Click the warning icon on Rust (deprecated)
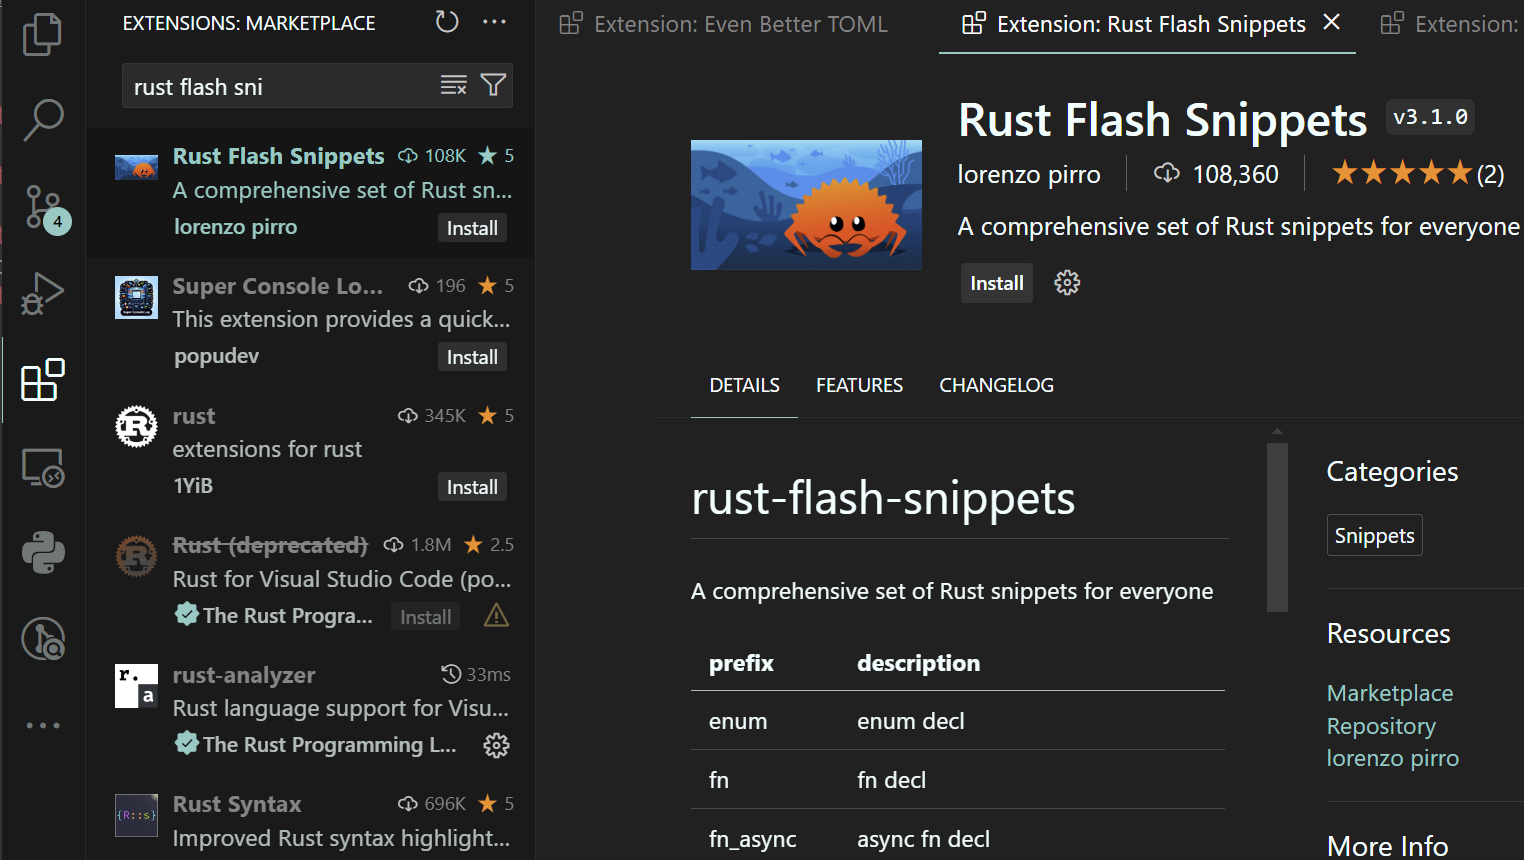 (496, 616)
